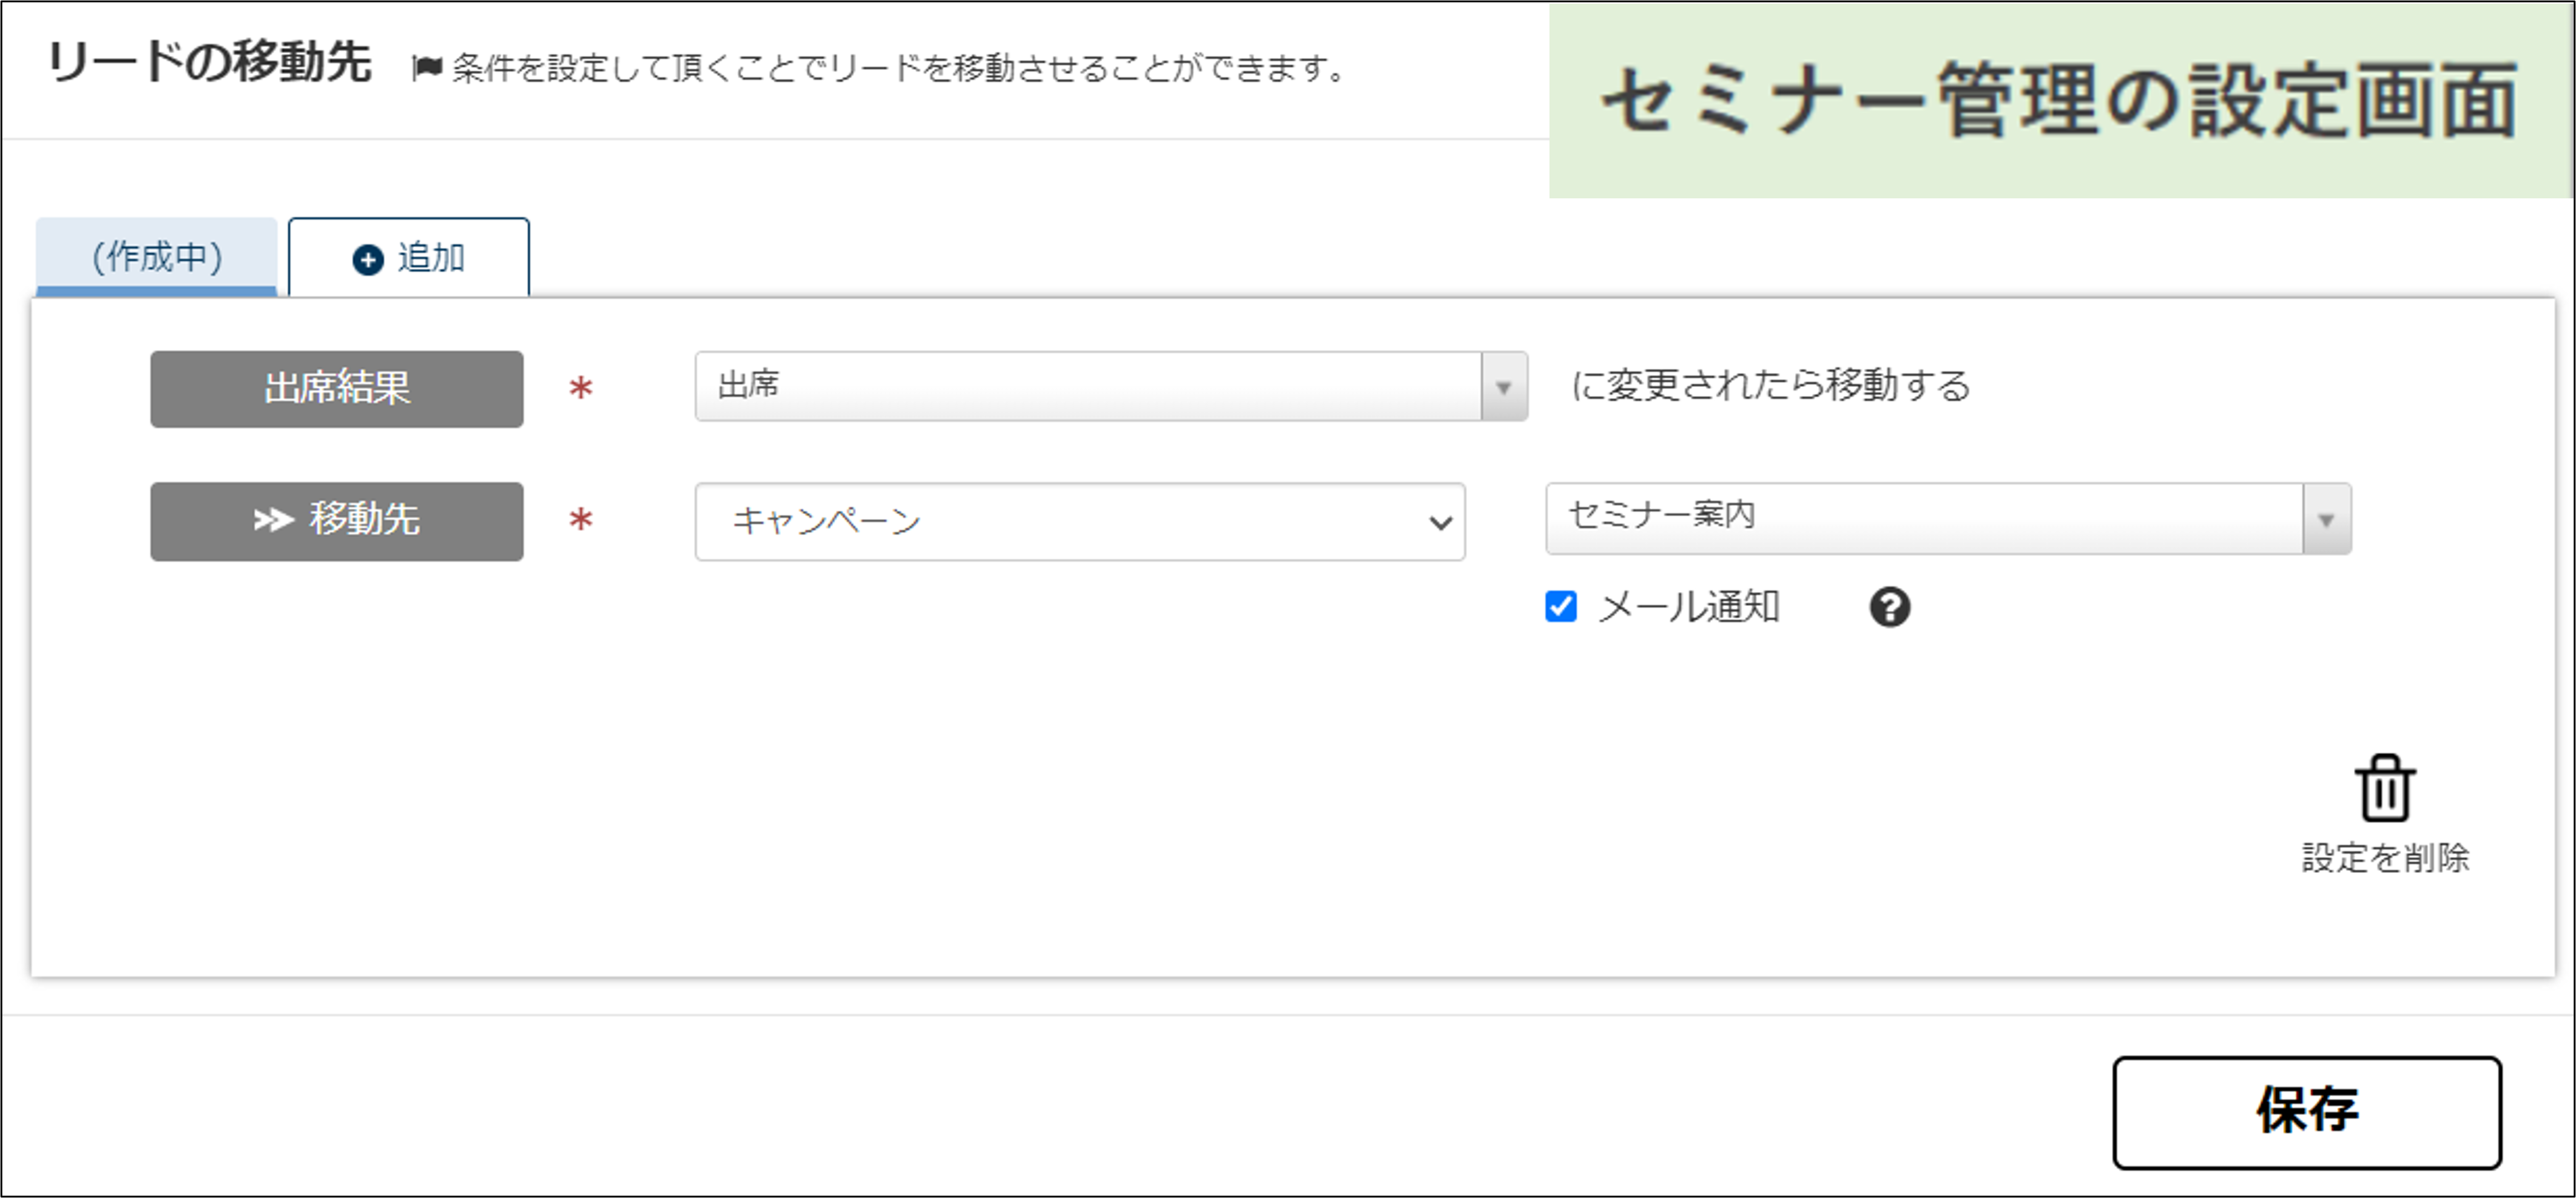Click the question mark help icon
Viewport: 2576px width, 1198px height.
(1889, 607)
